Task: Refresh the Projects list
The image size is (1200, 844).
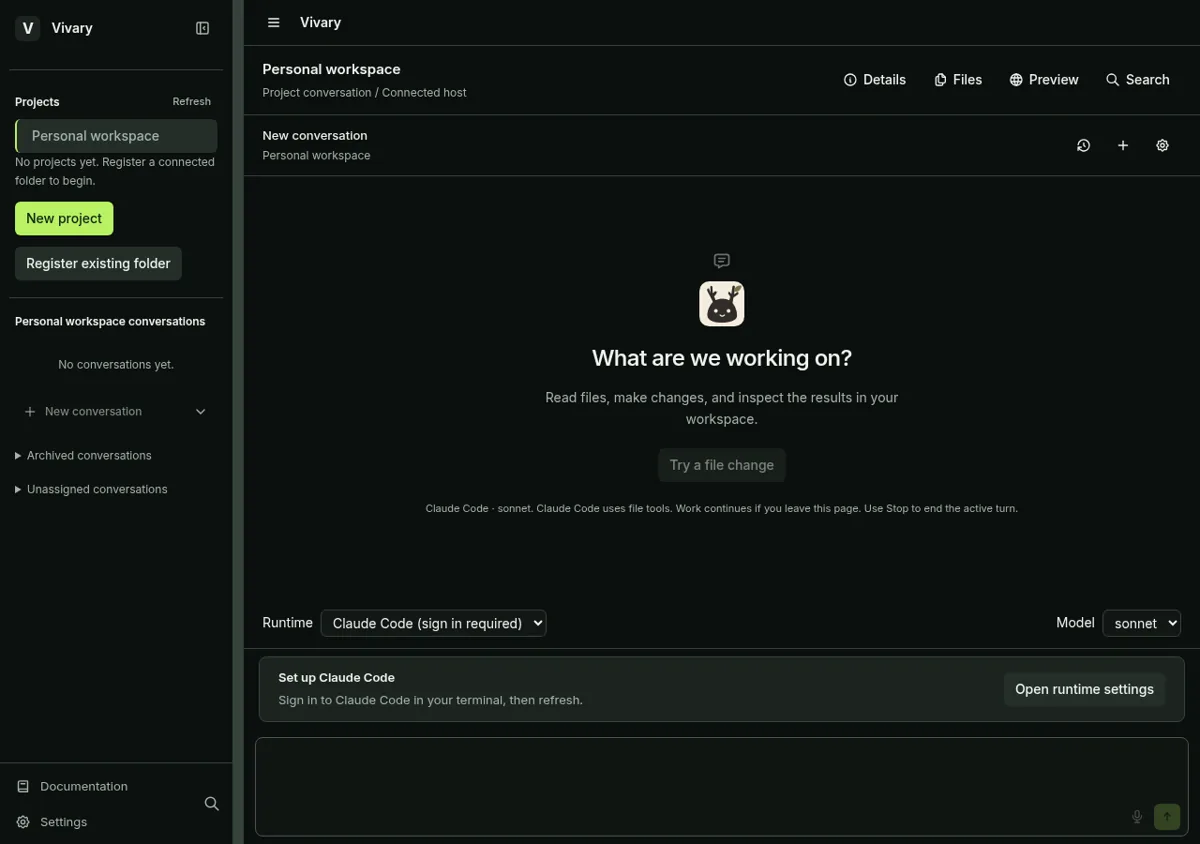Action: [191, 101]
